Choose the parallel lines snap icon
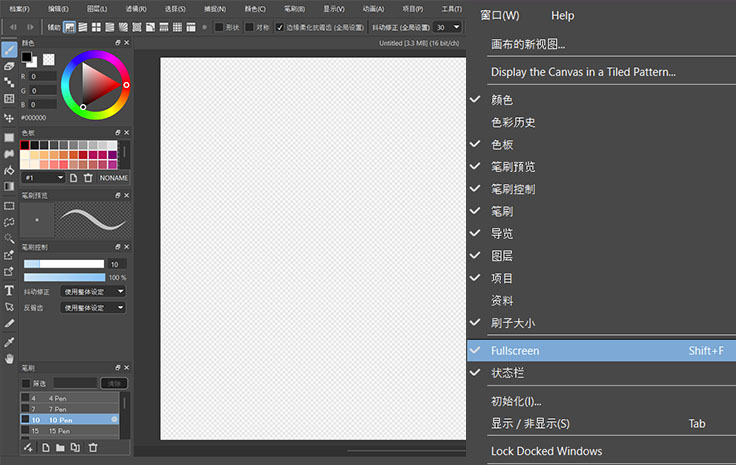The image size is (736, 465). click(x=83, y=27)
